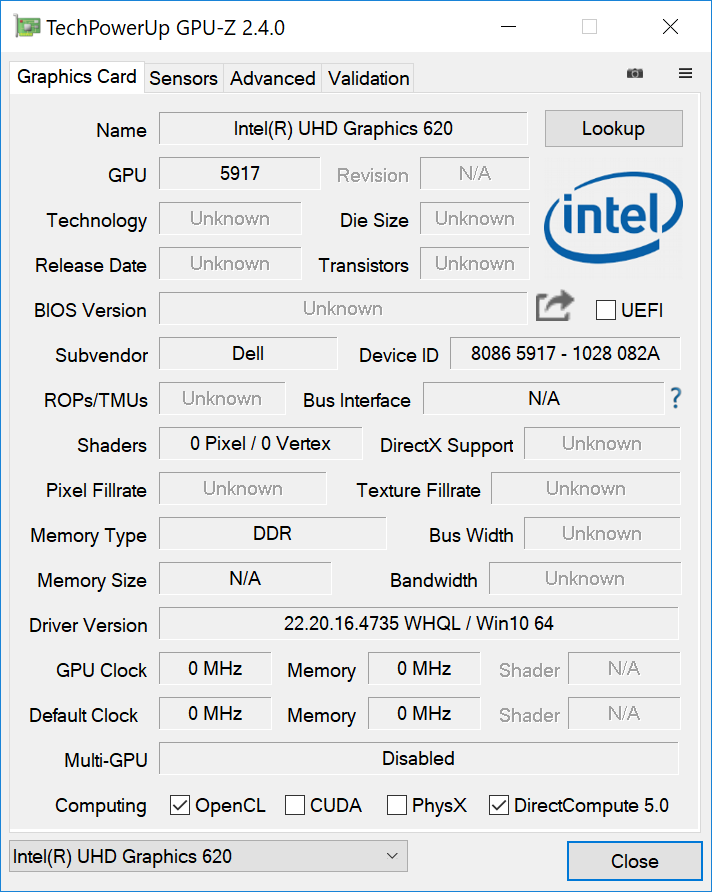The width and height of the screenshot is (712, 892).
Task: Click the blue question mark beside Bus Interface
Action: tap(676, 398)
